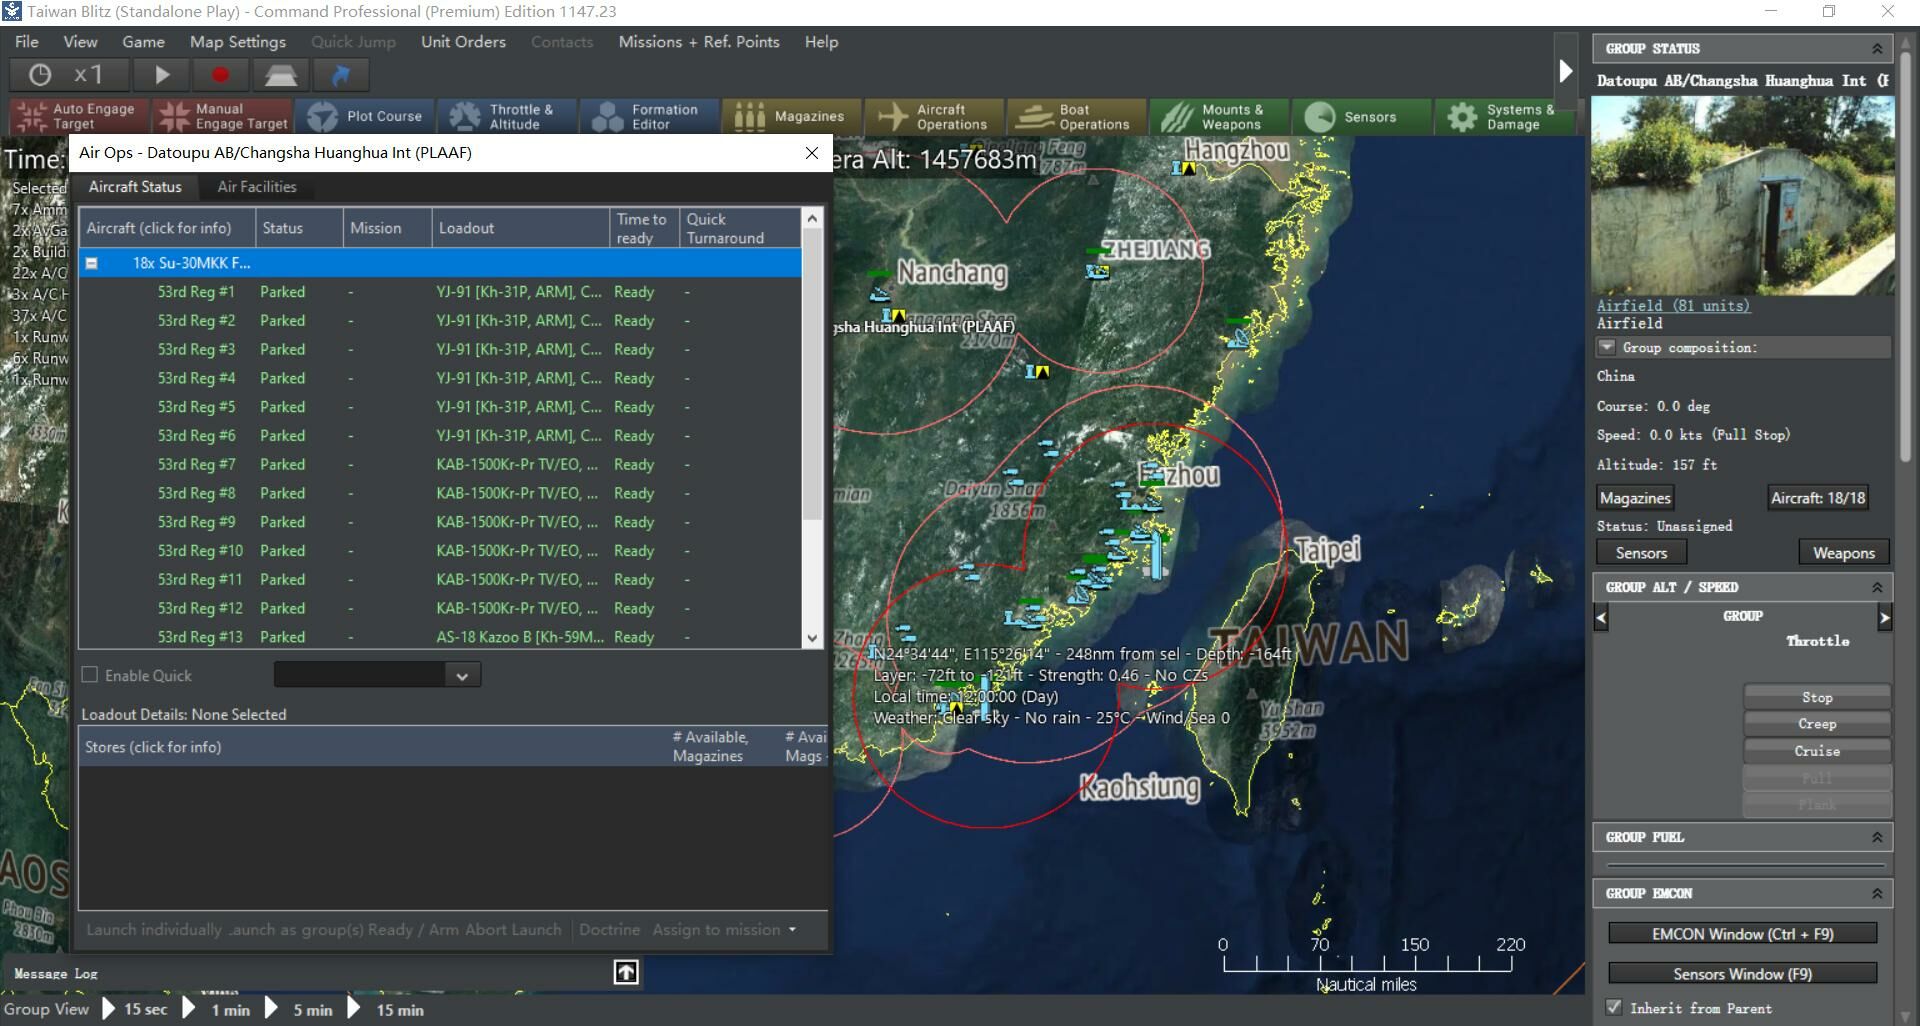Screen dimensions: 1920x1026
Task: Click the Message Log pop-out arrow icon
Action: coord(626,972)
